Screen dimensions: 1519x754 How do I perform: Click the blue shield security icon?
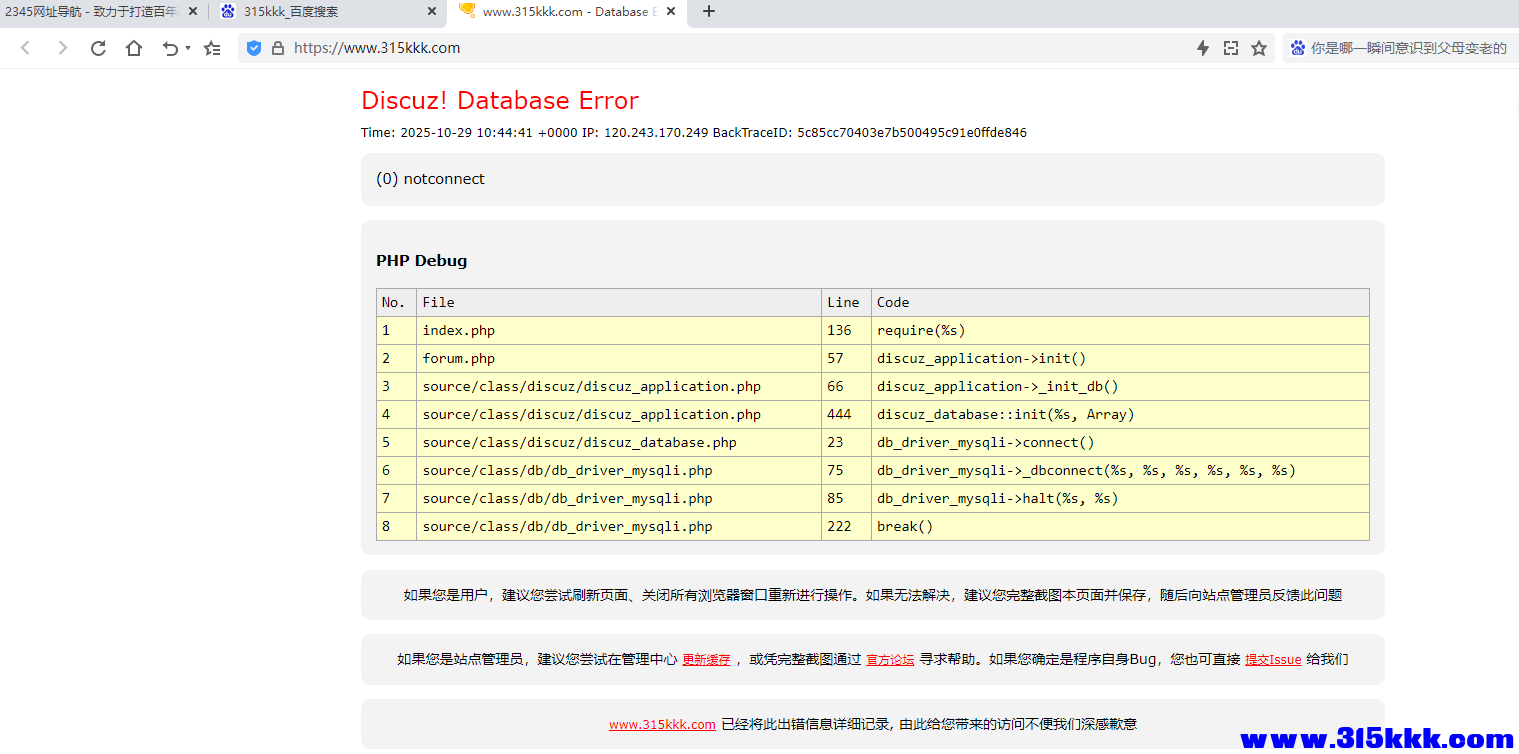pos(253,47)
